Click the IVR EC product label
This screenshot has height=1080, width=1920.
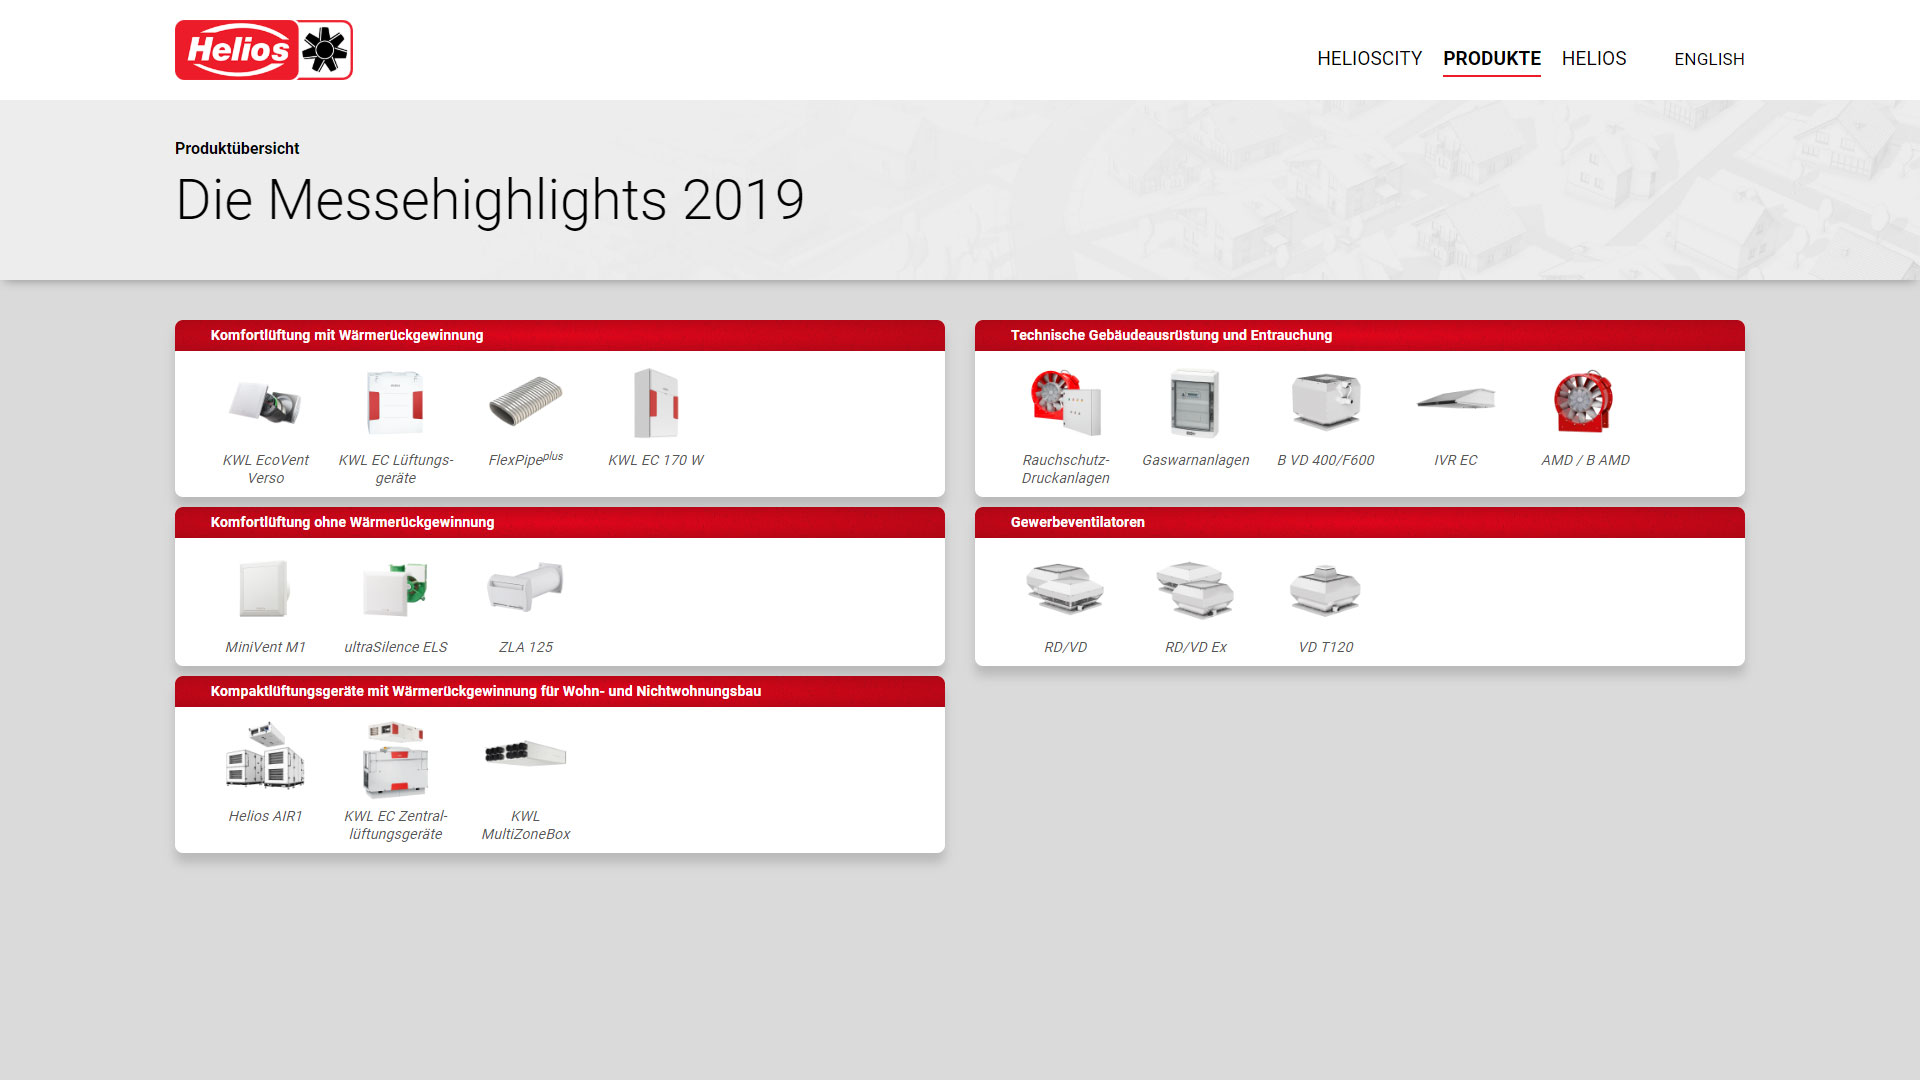tap(1455, 460)
